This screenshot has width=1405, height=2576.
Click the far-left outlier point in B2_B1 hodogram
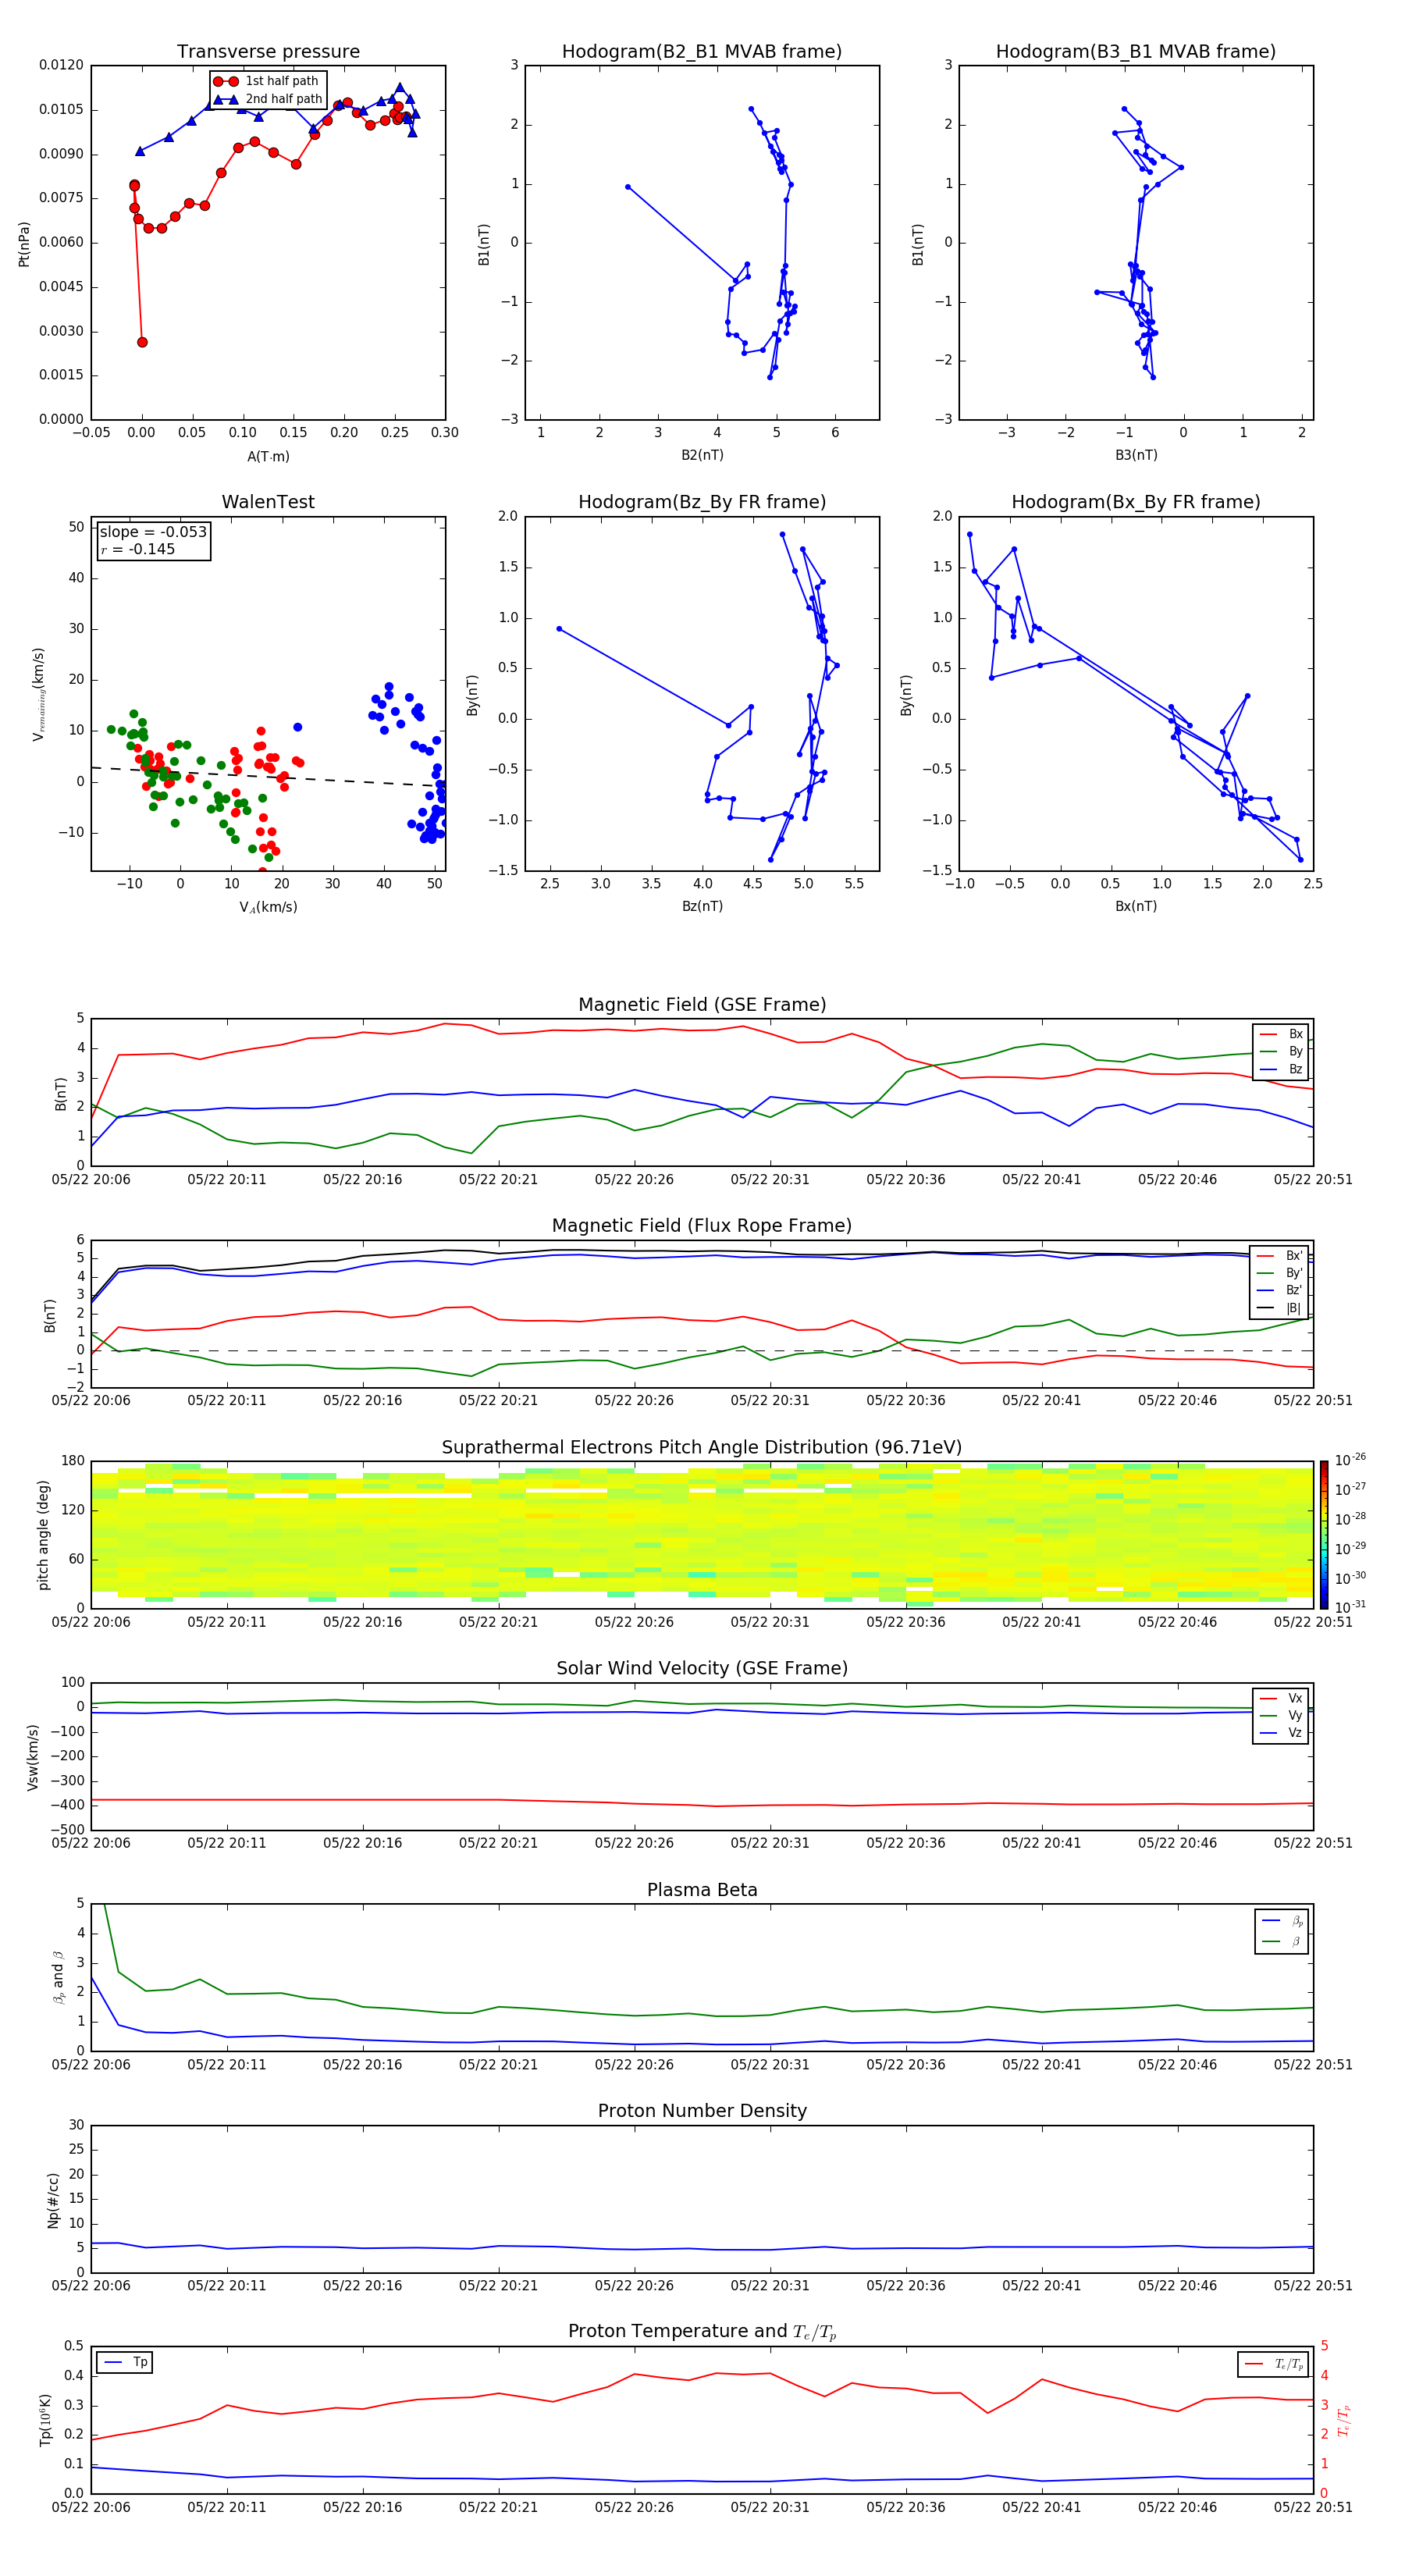(x=628, y=187)
